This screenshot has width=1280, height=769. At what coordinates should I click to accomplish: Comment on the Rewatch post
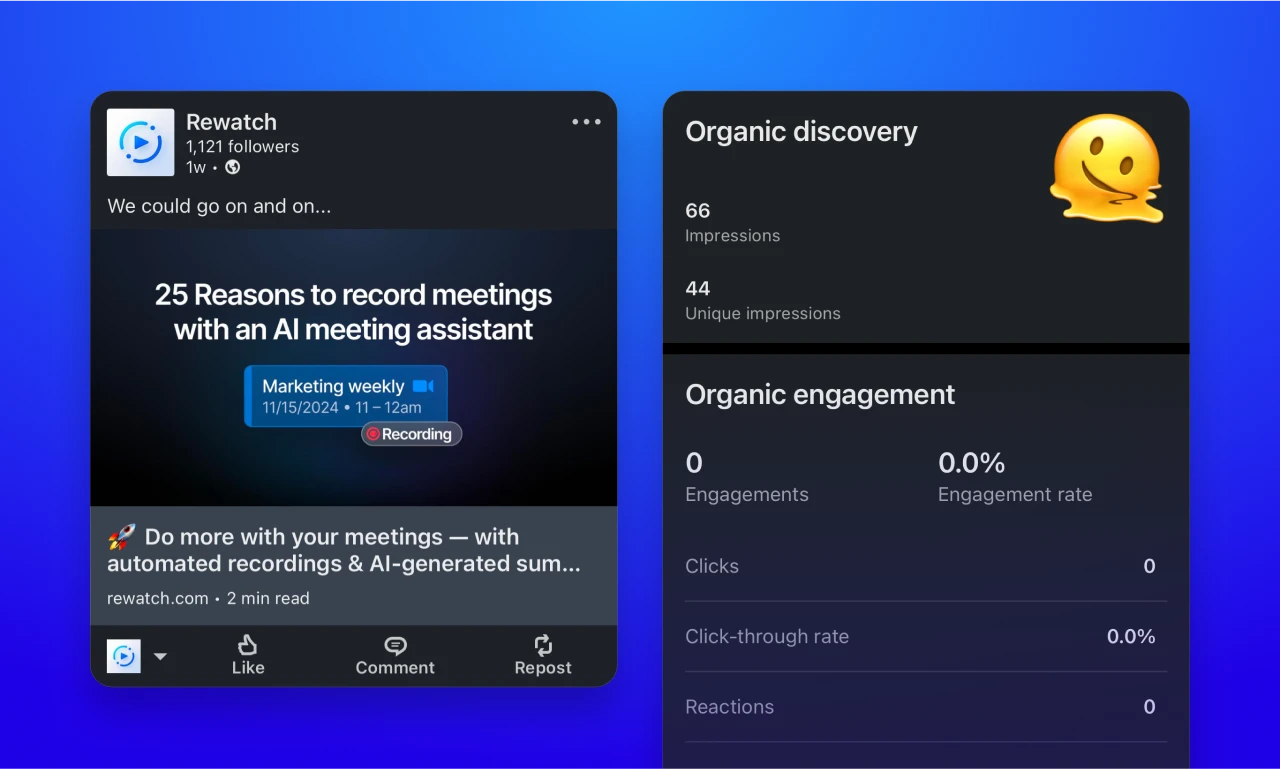(x=395, y=656)
